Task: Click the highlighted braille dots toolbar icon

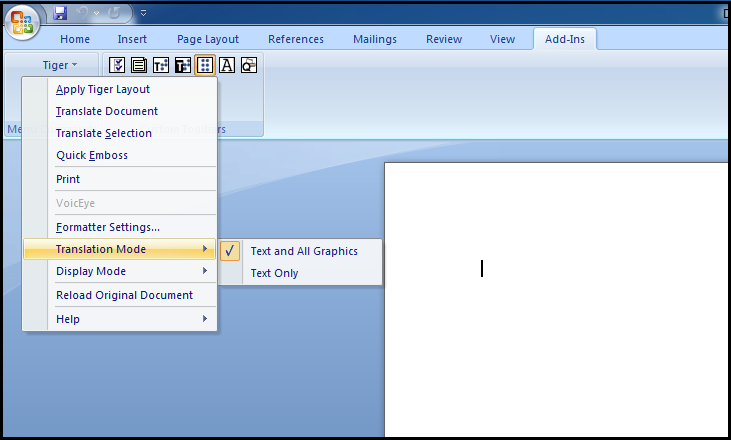Action: pos(205,65)
